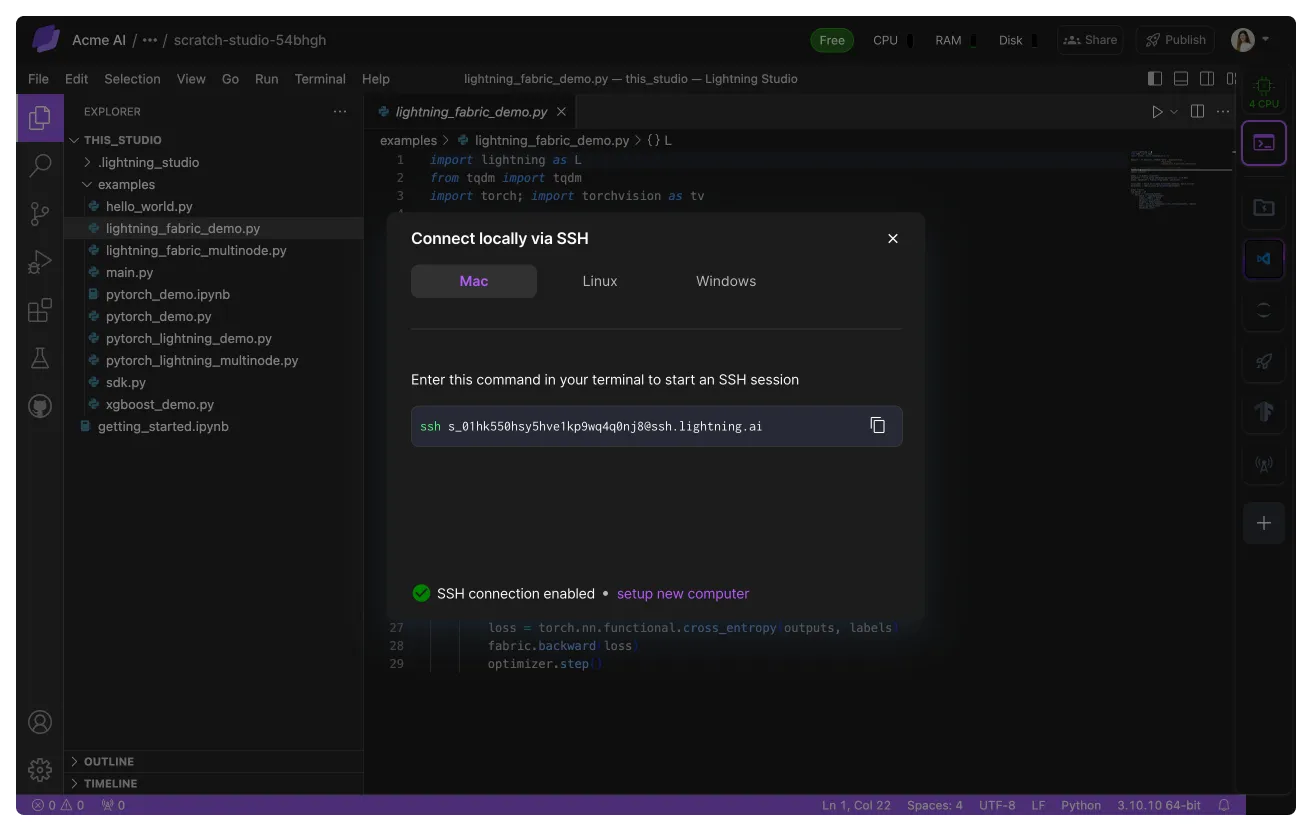Copy the SSH command with the copy icon
The image size is (1312, 831).
(x=877, y=425)
